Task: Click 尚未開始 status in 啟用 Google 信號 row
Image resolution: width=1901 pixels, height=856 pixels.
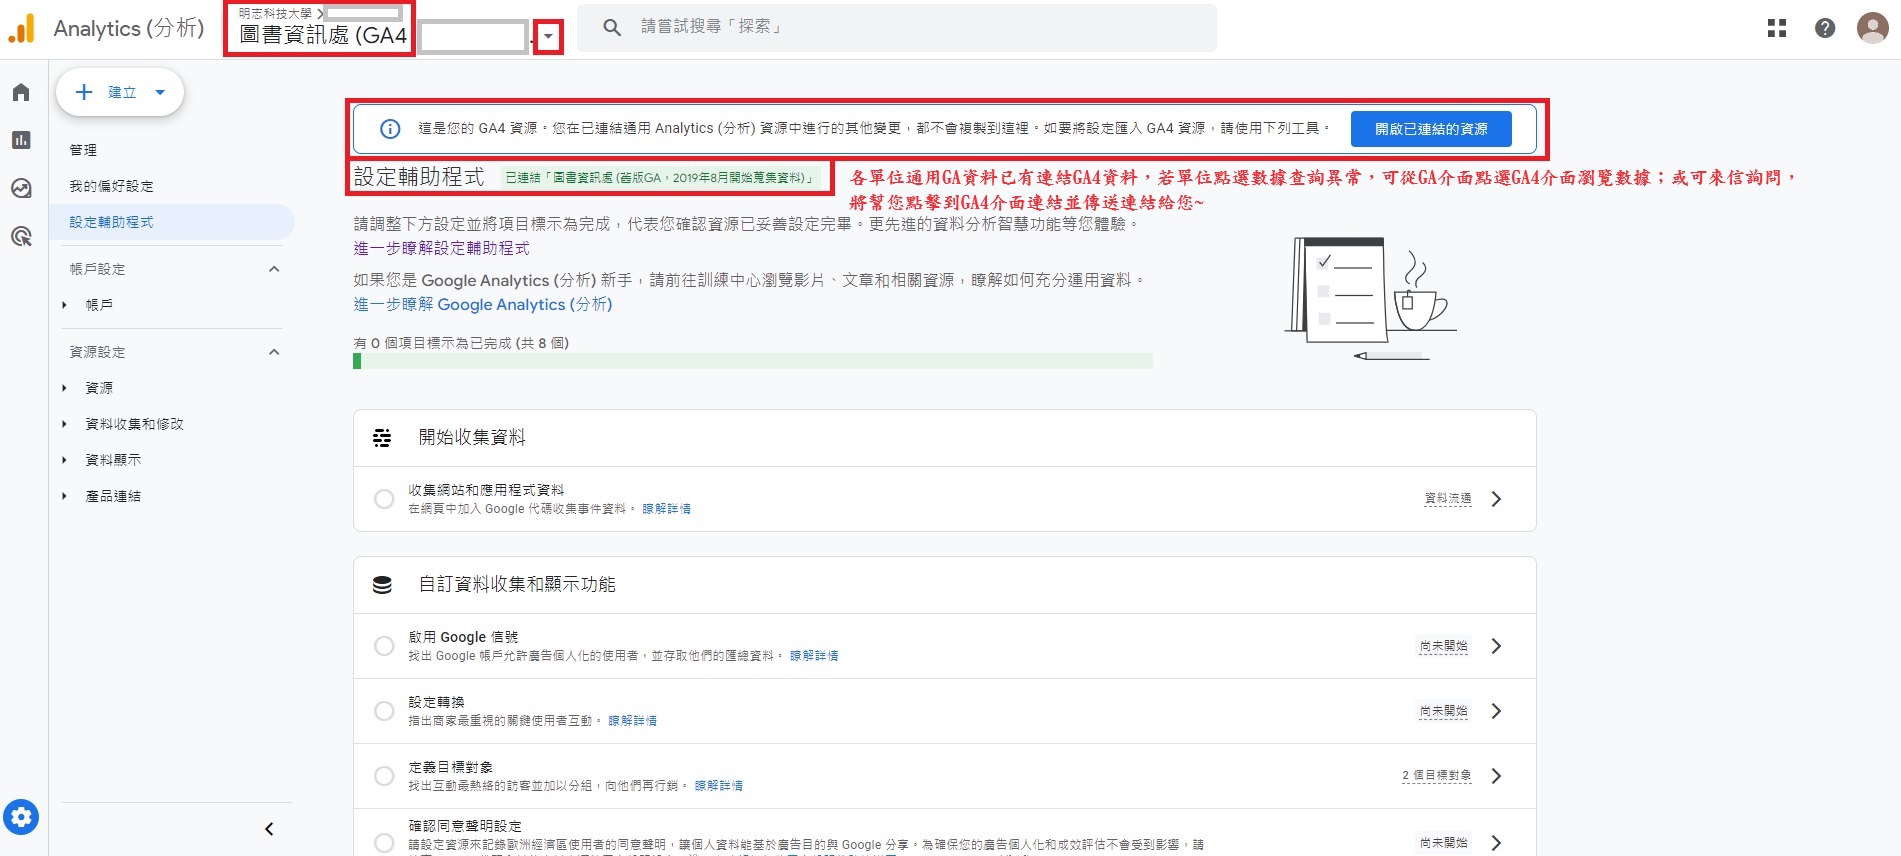Action: point(1444,646)
